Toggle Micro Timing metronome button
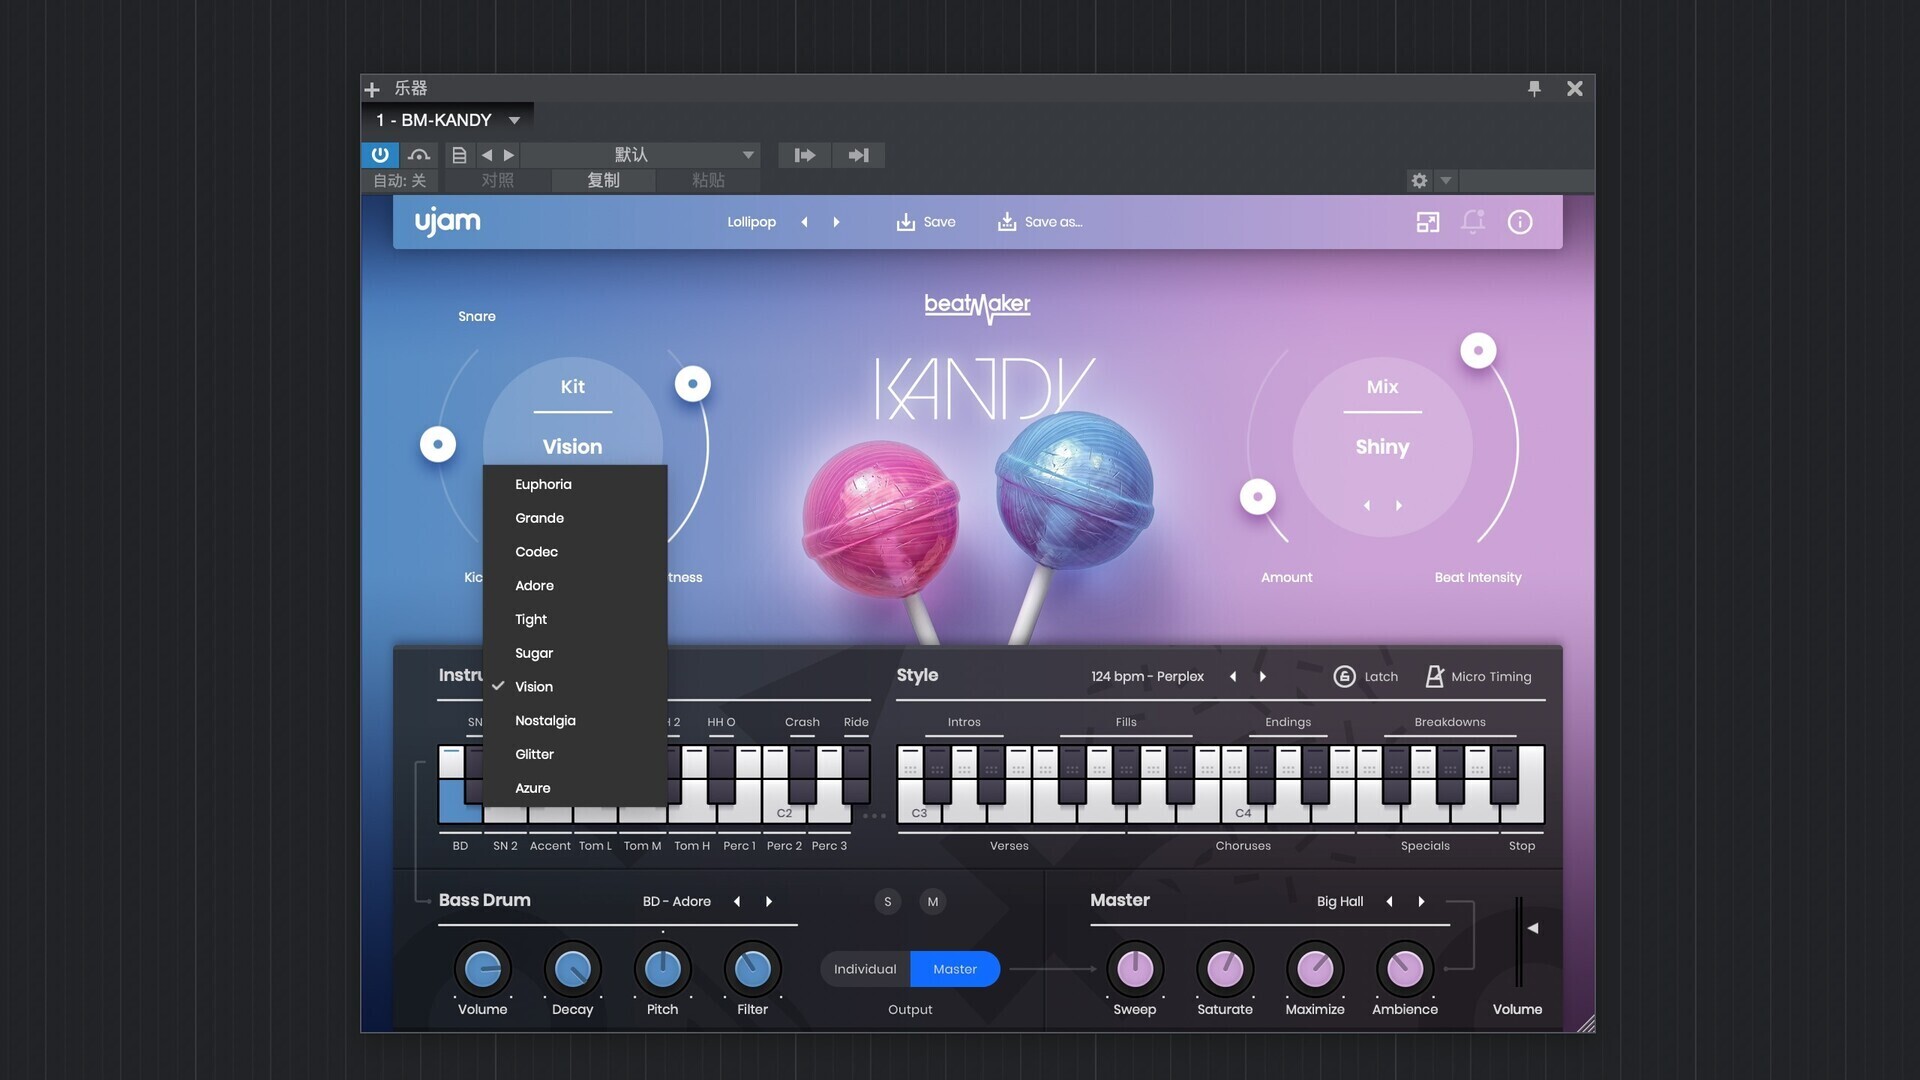The image size is (1920, 1080). click(1477, 677)
